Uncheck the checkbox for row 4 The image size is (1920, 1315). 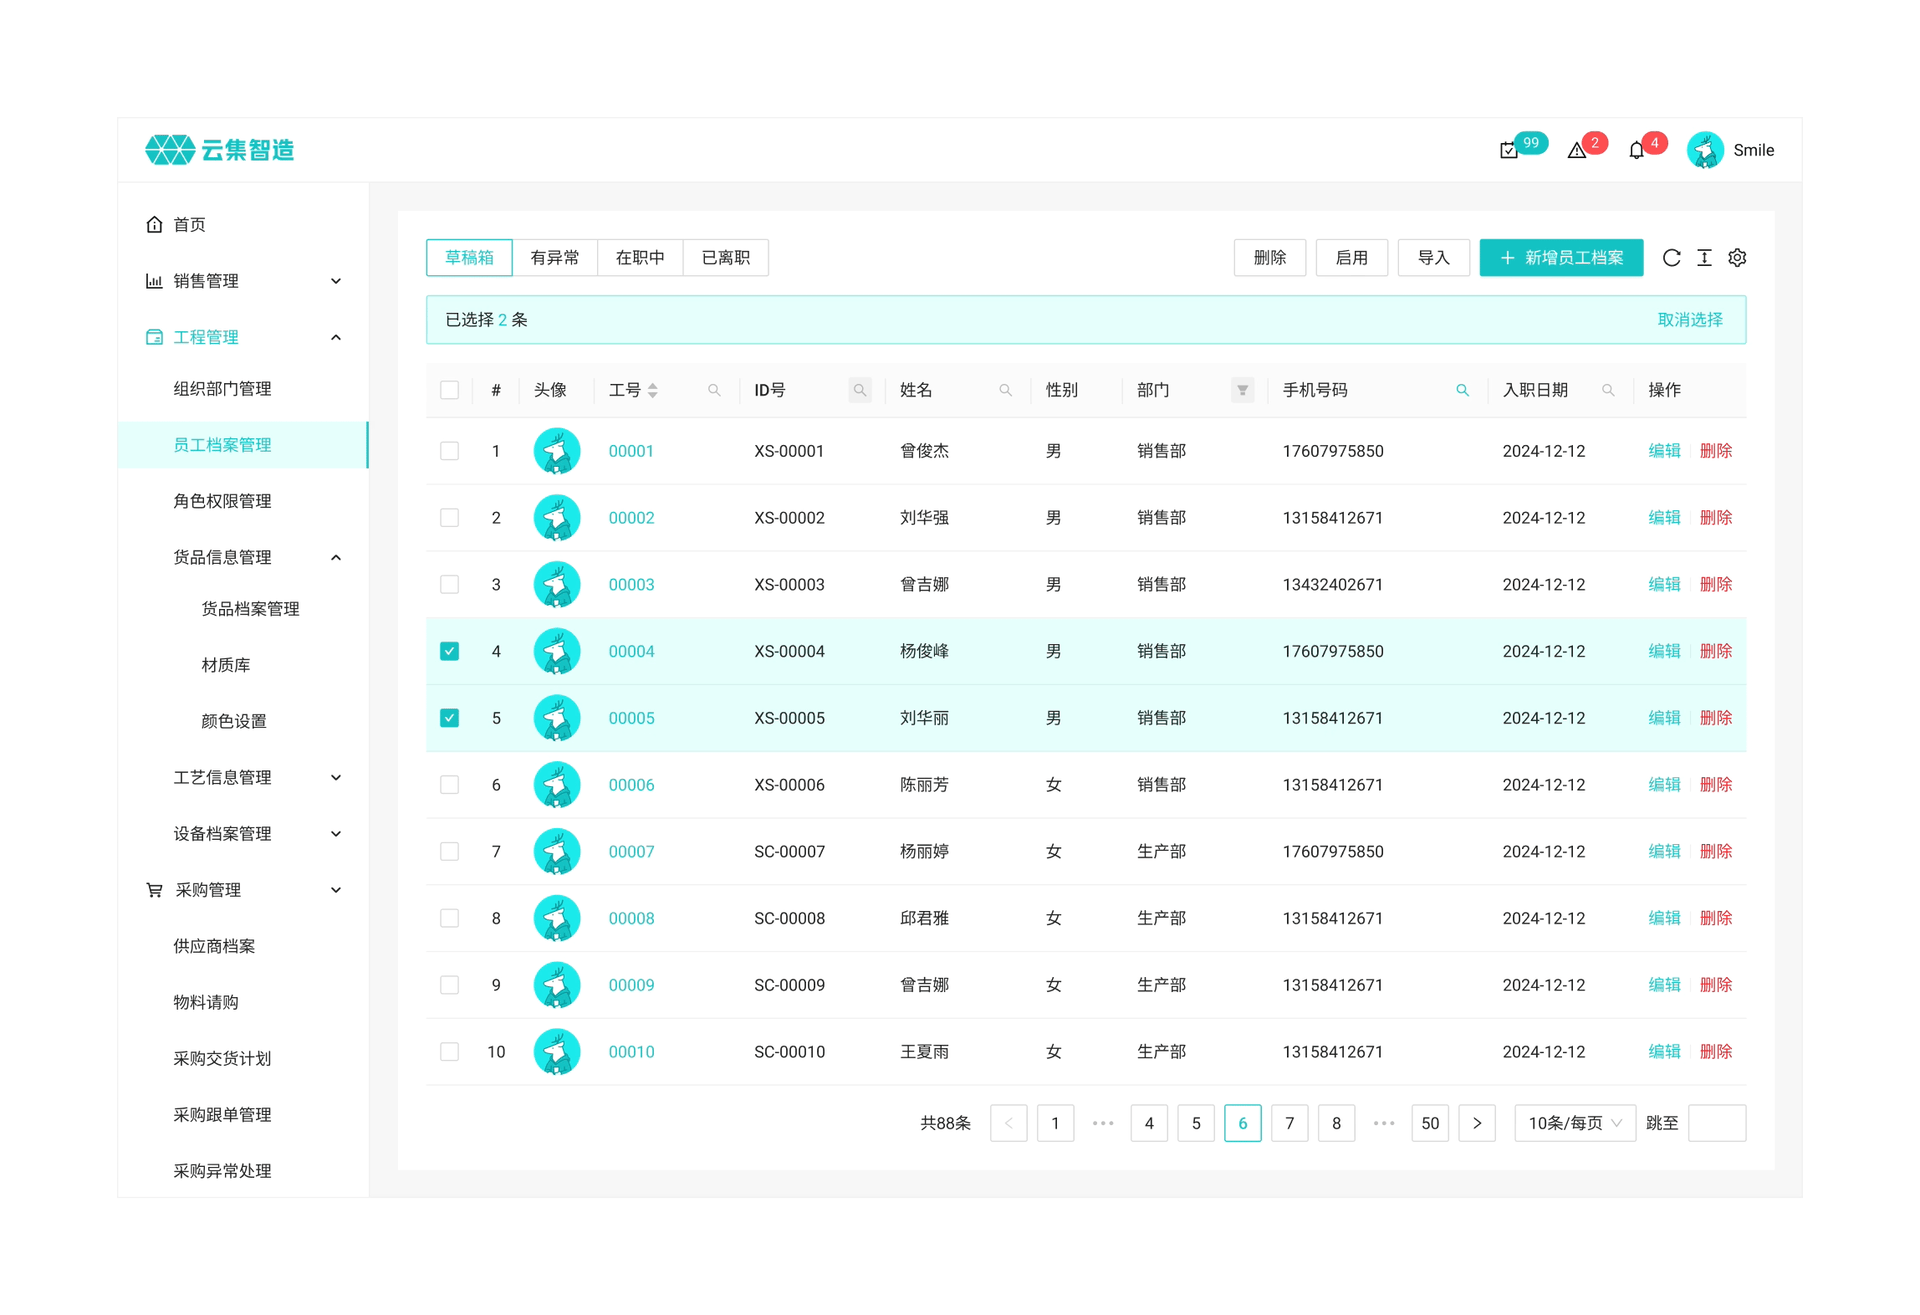450,652
